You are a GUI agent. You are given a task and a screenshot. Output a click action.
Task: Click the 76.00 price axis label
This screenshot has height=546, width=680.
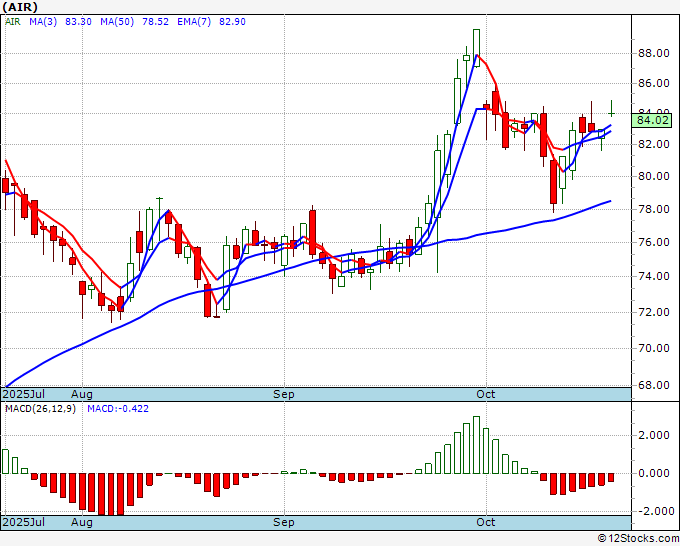[653, 242]
